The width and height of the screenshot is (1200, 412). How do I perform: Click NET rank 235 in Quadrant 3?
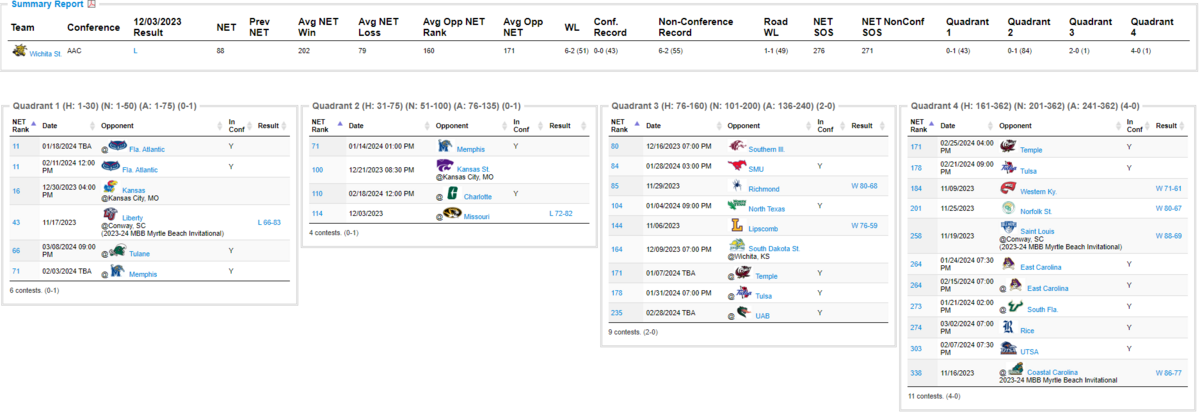pos(615,314)
